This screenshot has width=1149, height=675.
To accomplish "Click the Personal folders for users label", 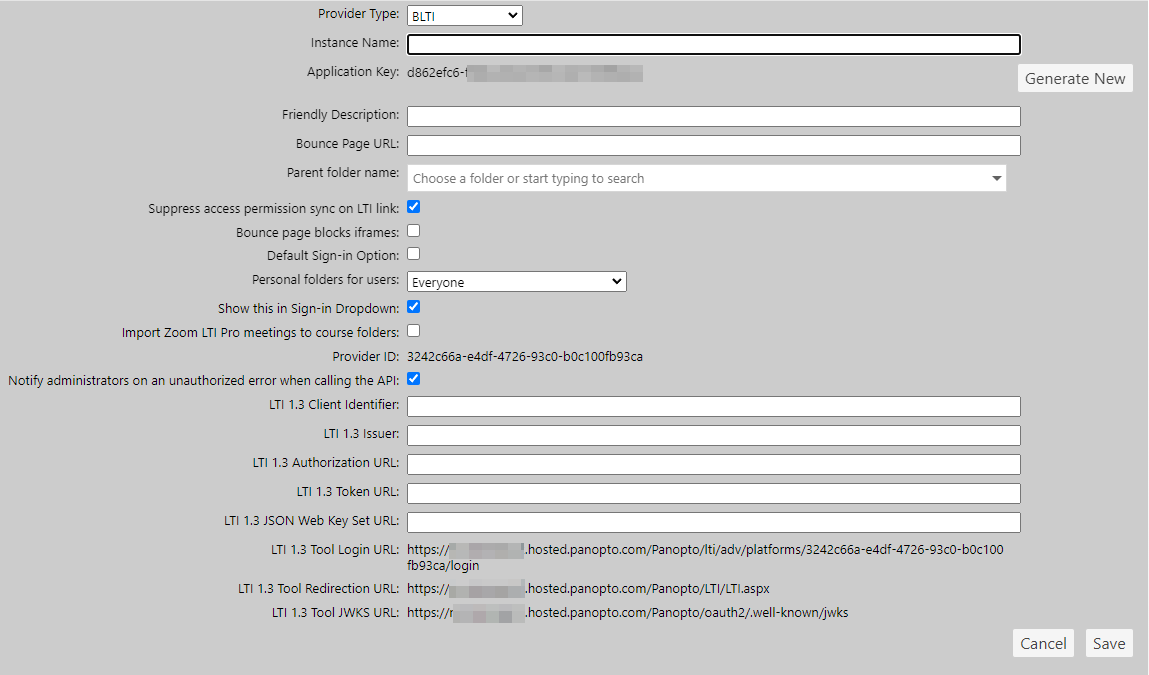I will (x=325, y=280).
